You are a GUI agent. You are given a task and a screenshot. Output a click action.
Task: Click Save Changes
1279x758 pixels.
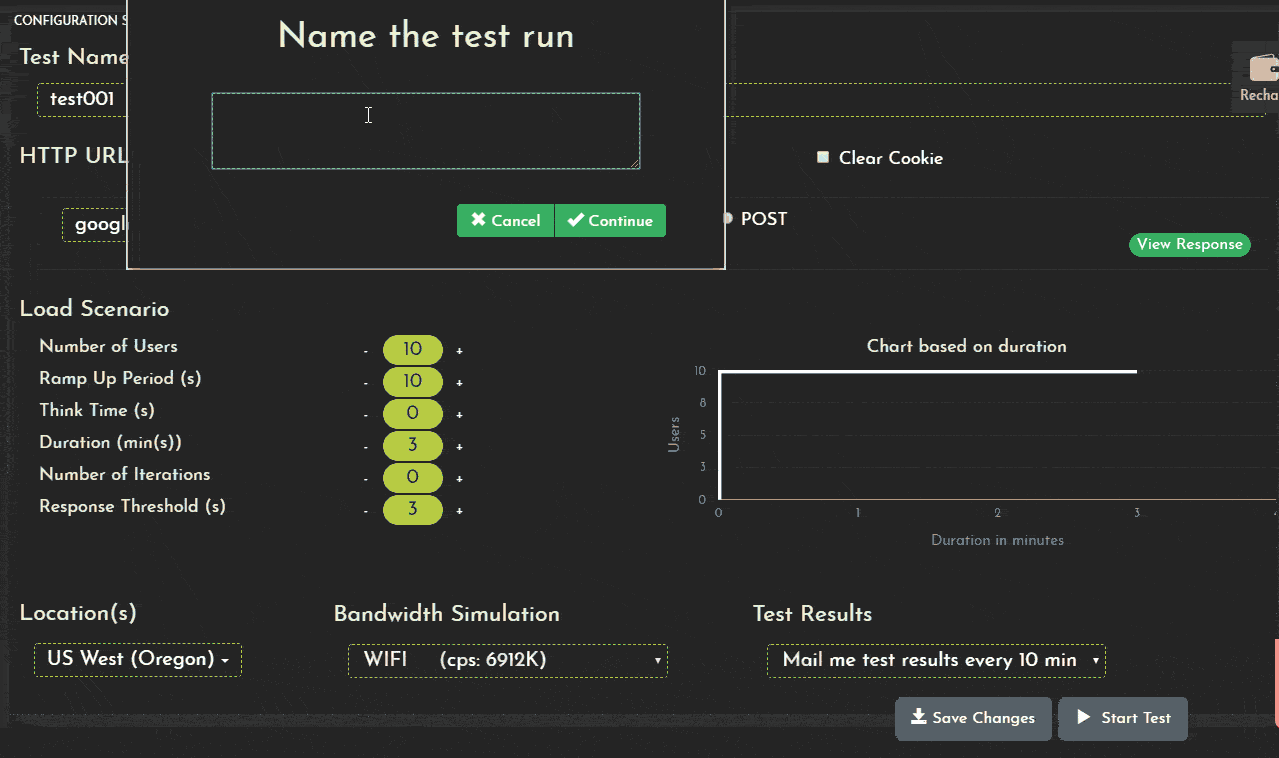pyautogui.click(x=972, y=718)
